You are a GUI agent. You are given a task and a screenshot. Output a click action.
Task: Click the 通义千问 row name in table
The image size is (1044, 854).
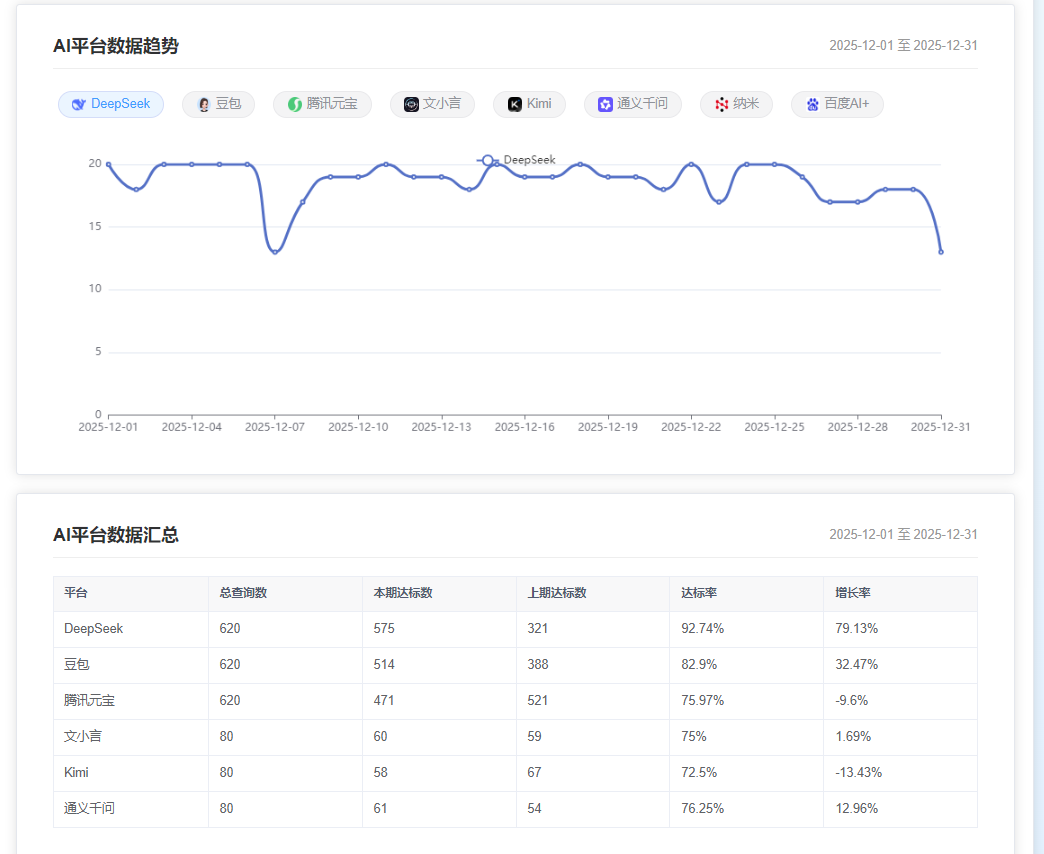click(89, 808)
